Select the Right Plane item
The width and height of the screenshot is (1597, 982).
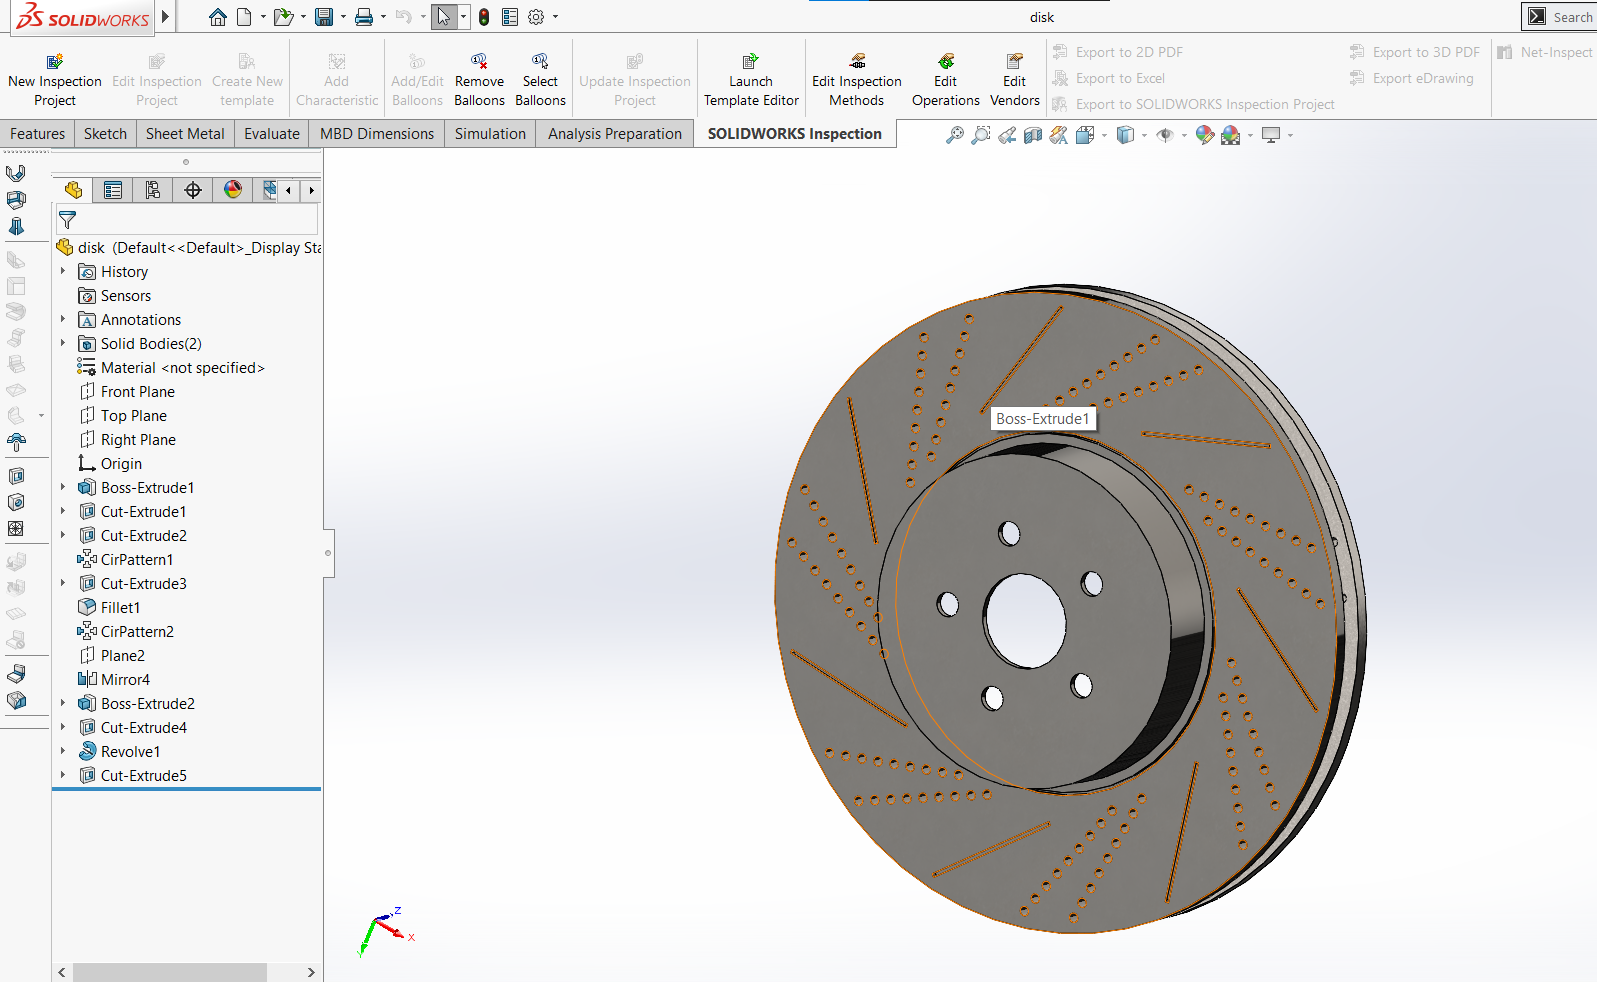click(127, 440)
